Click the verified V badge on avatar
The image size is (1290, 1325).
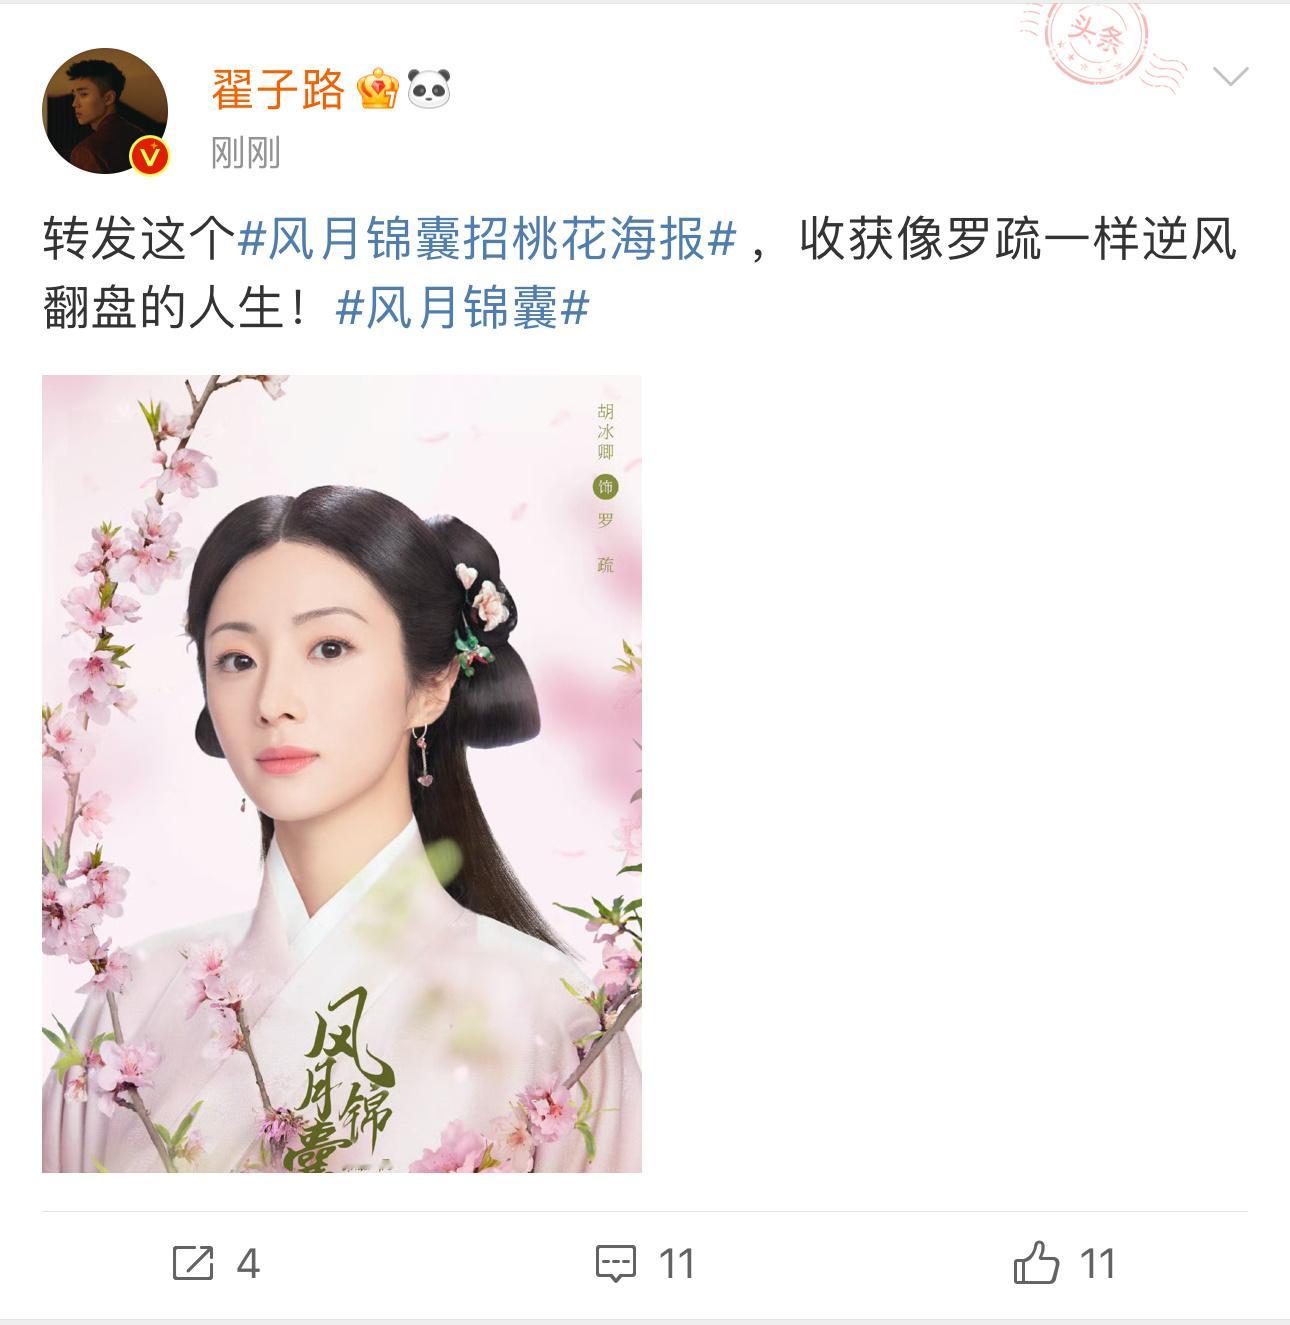point(150,156)
